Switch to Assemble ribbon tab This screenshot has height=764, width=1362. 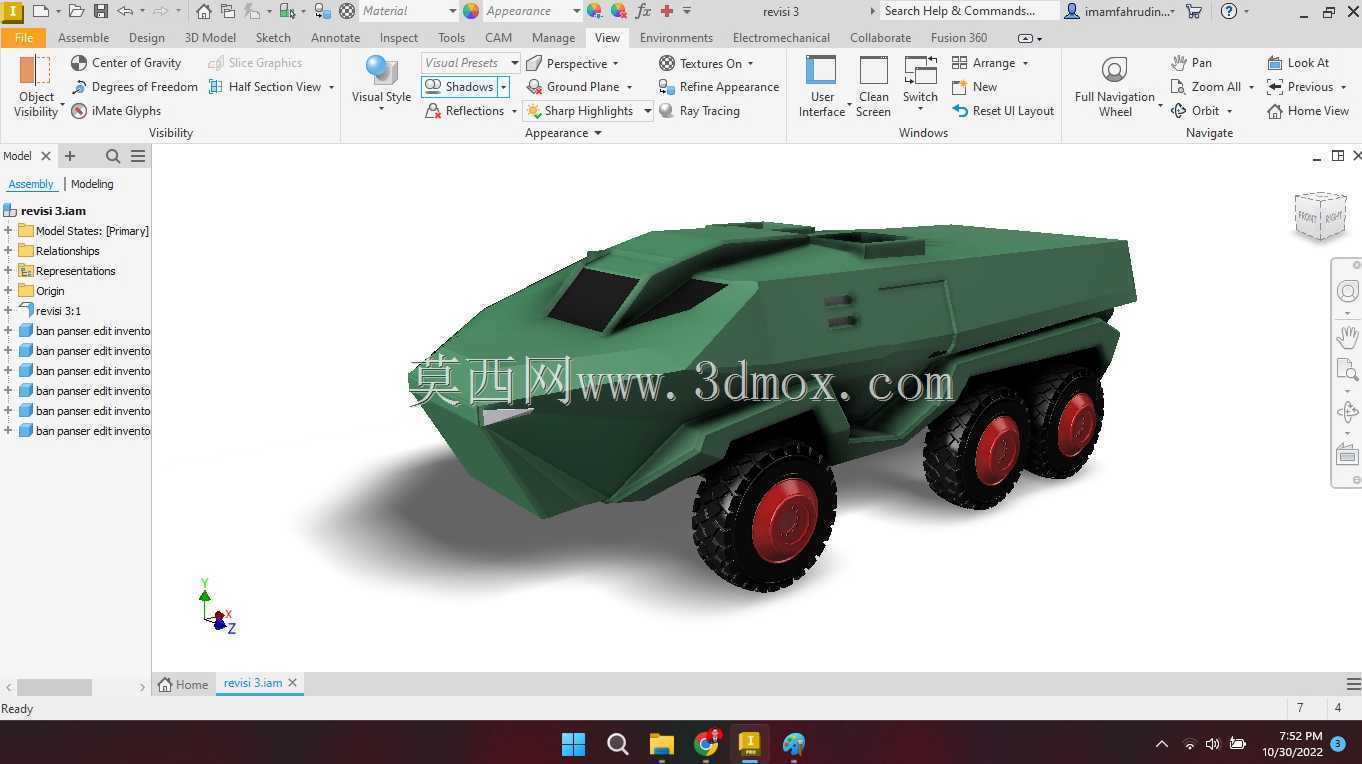tap(83, 38)
